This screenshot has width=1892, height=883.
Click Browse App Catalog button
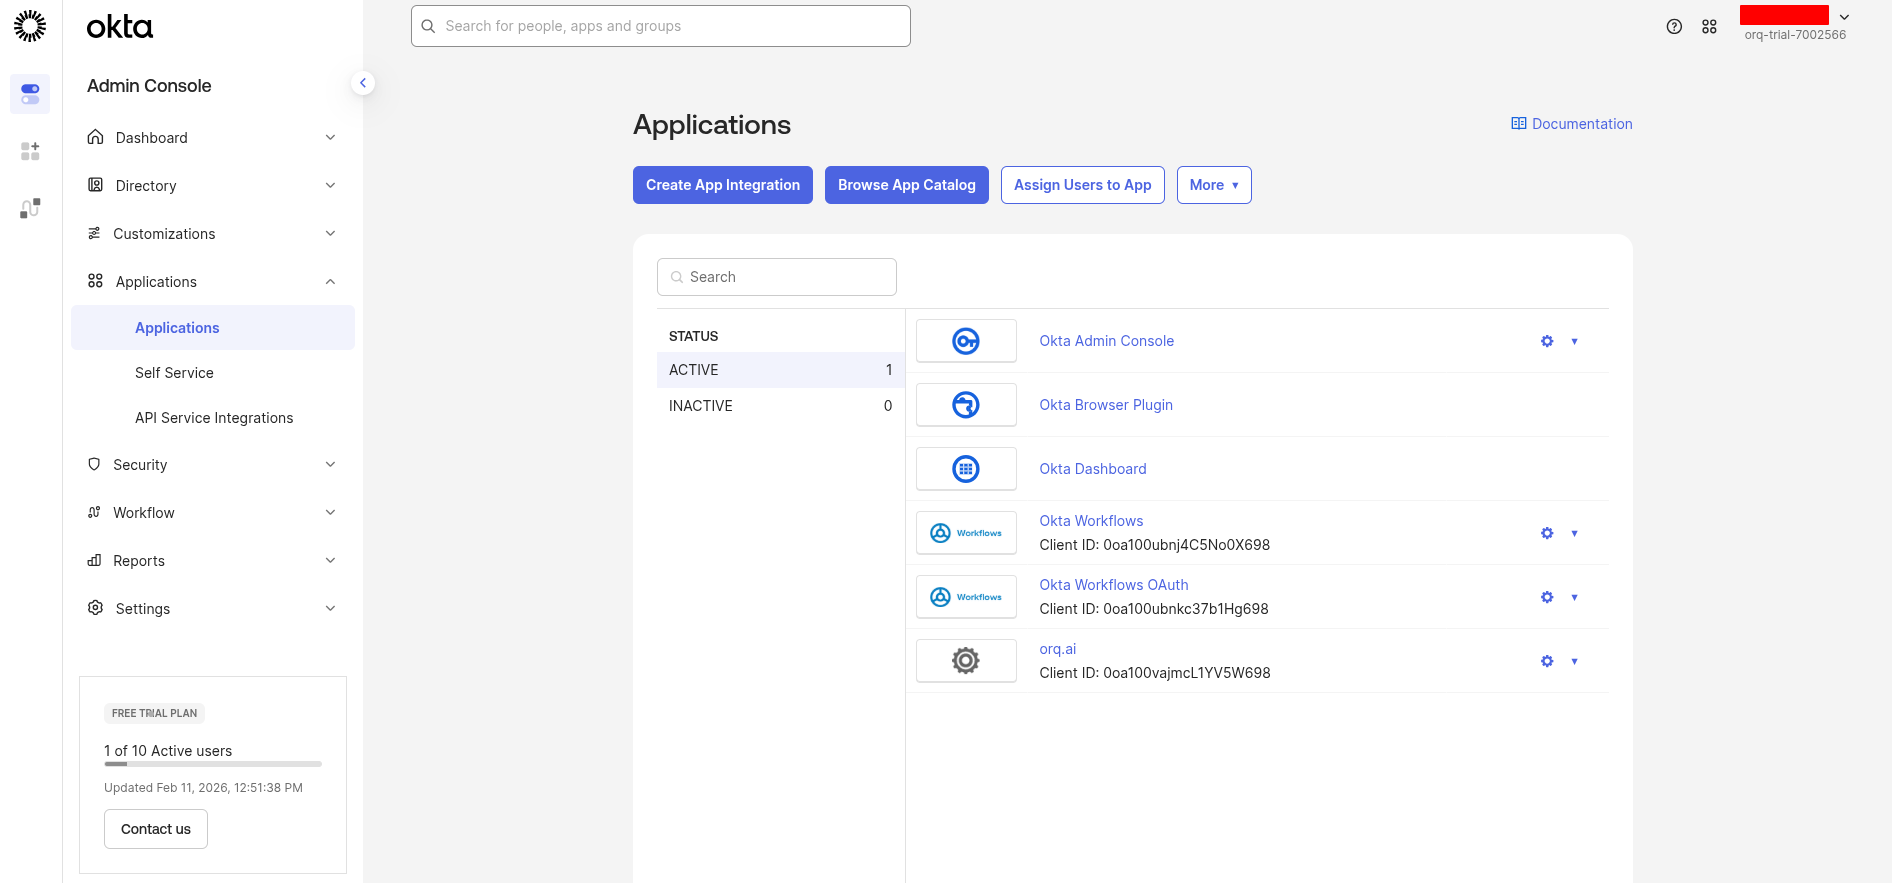[x=907, y=185]
